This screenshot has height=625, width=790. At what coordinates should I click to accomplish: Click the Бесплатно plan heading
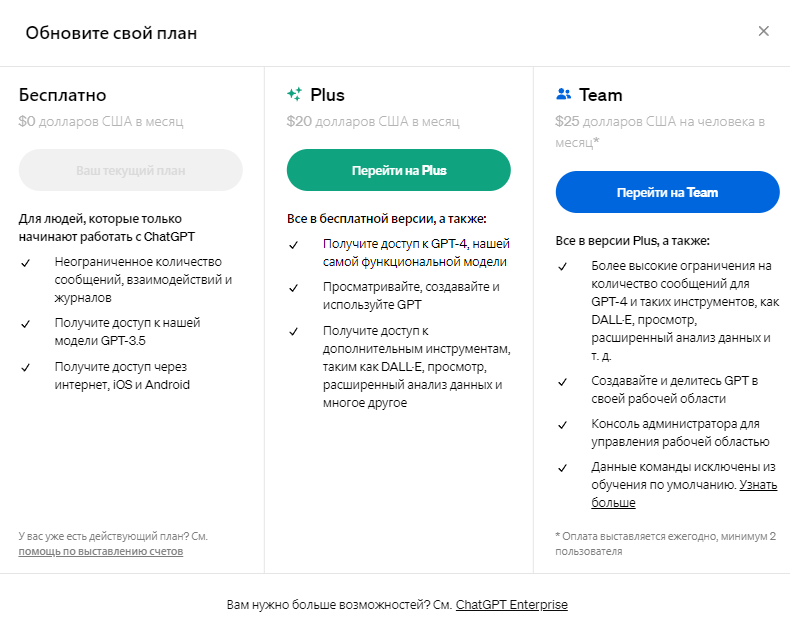pyautogui.click(x=62, y=95)
